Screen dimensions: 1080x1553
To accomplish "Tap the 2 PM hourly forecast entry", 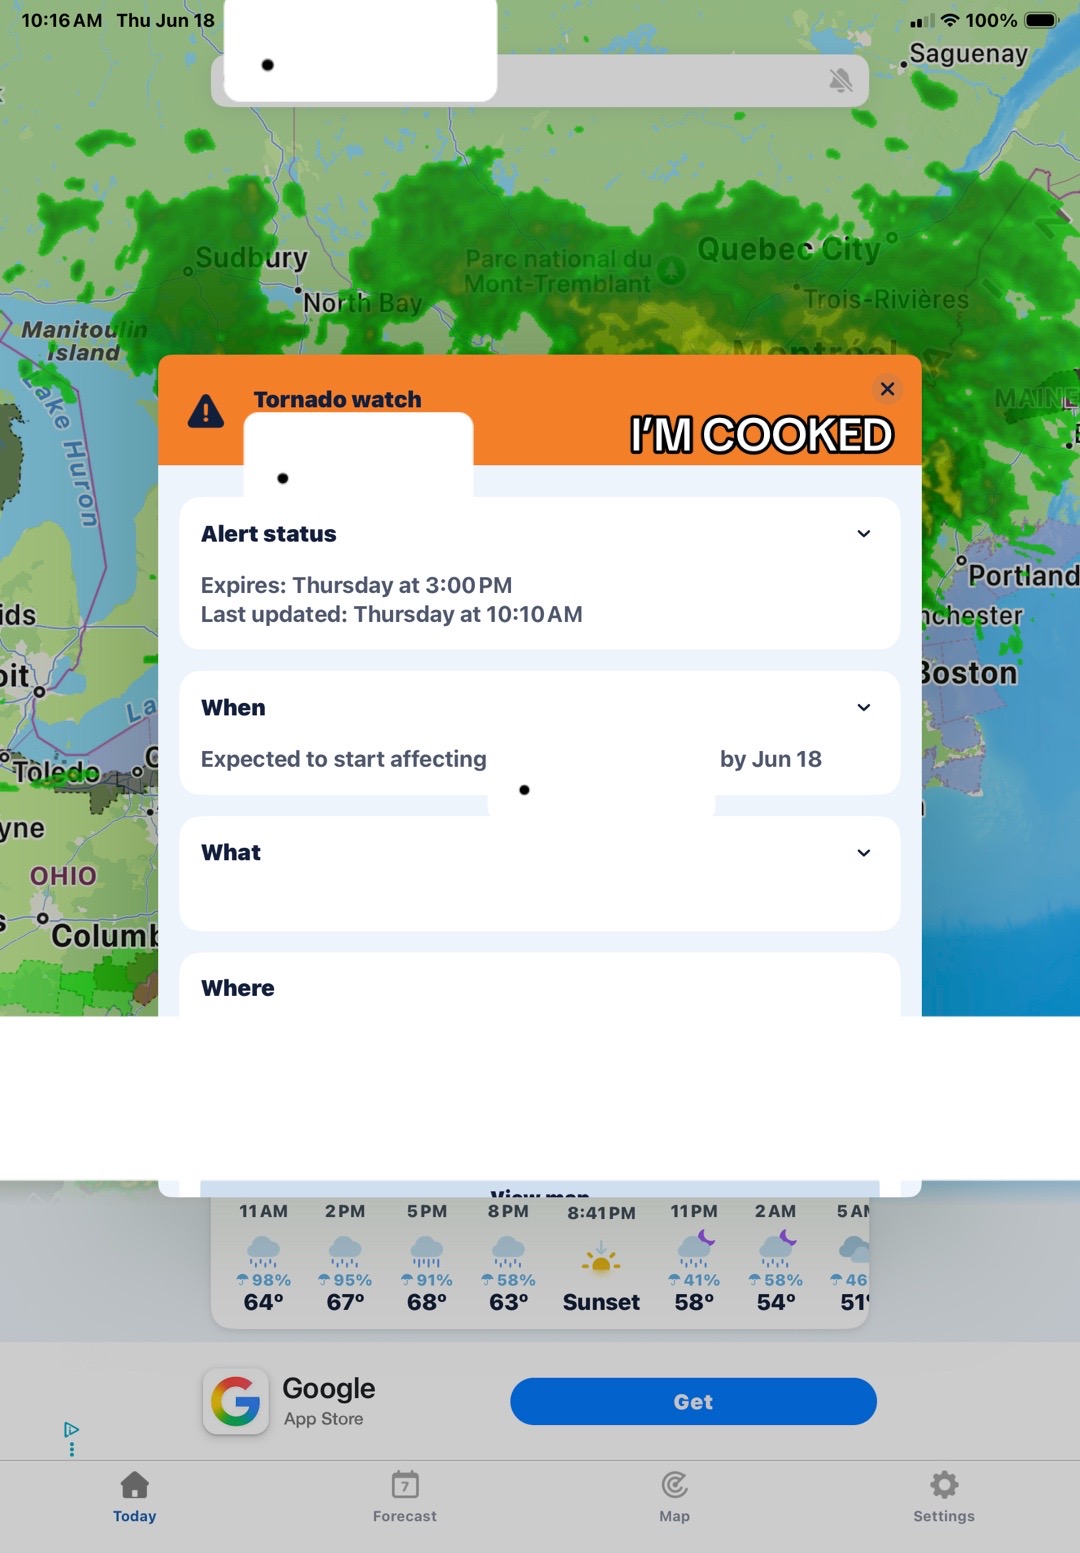I will coord(345,1258).
